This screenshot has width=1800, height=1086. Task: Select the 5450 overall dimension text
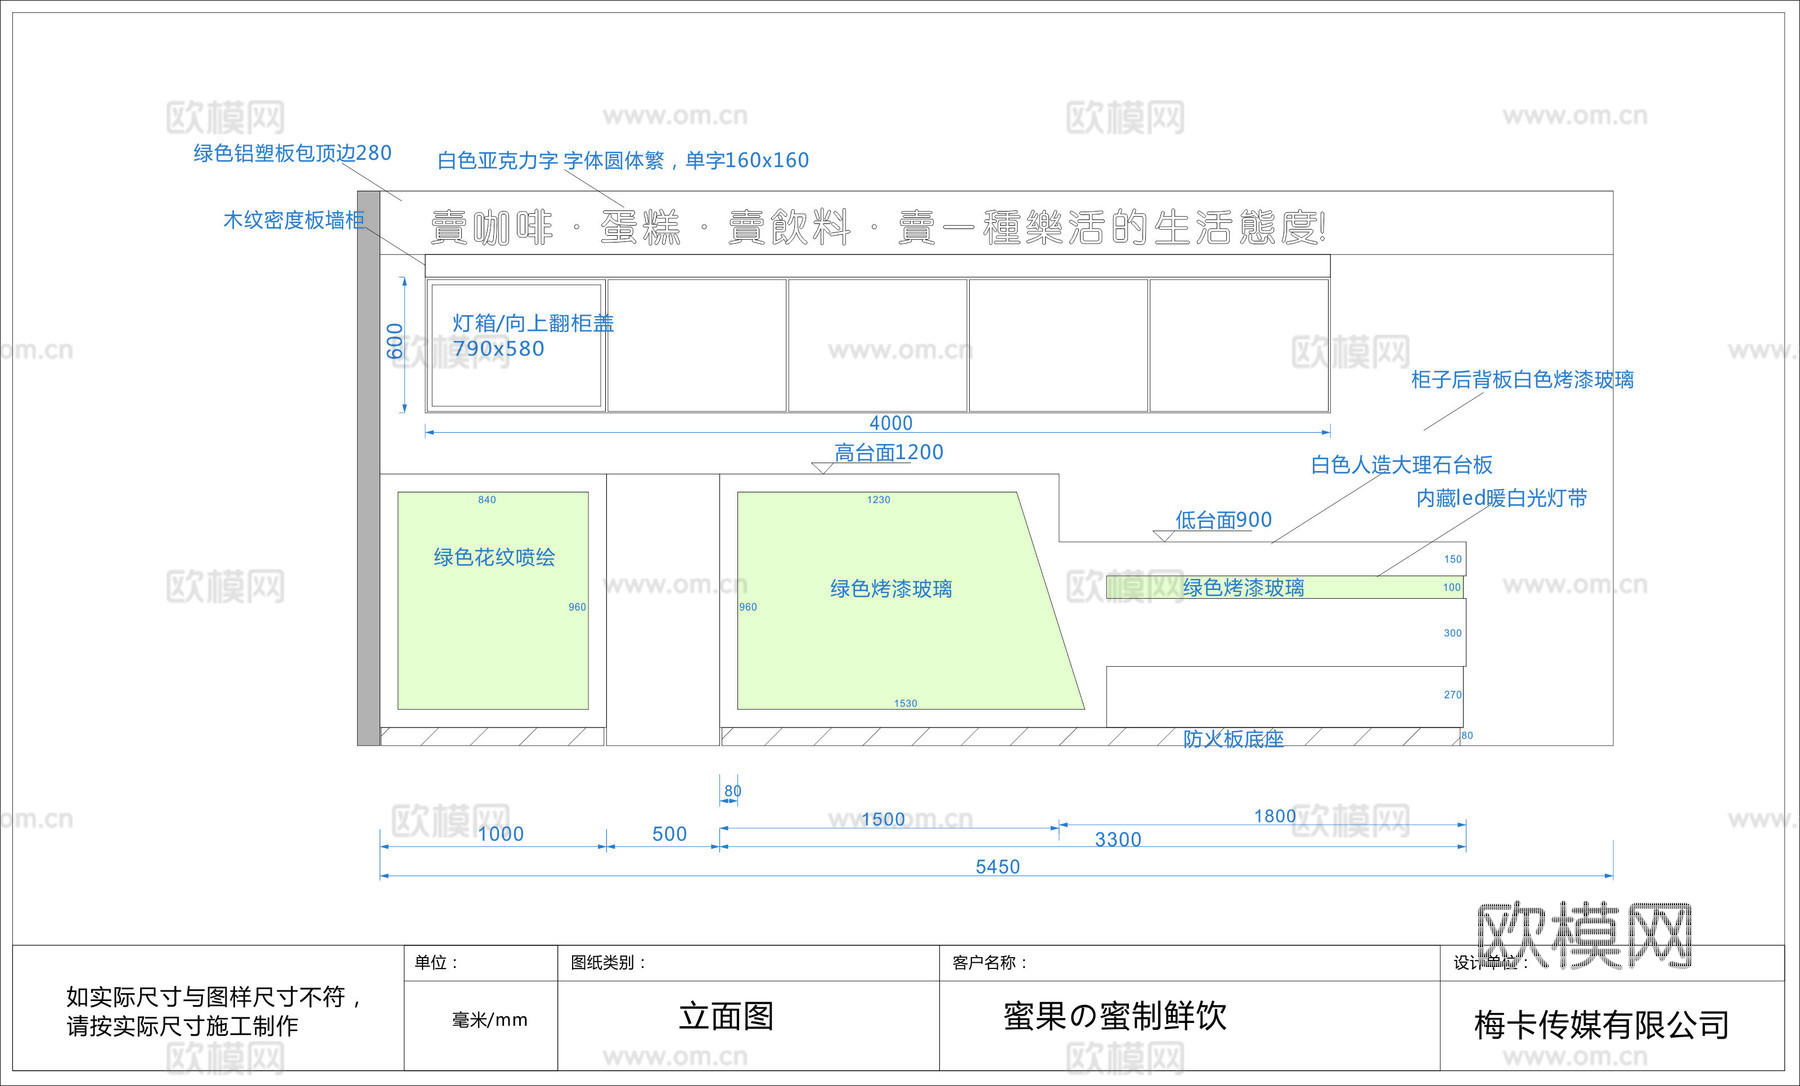[1000, 866]
